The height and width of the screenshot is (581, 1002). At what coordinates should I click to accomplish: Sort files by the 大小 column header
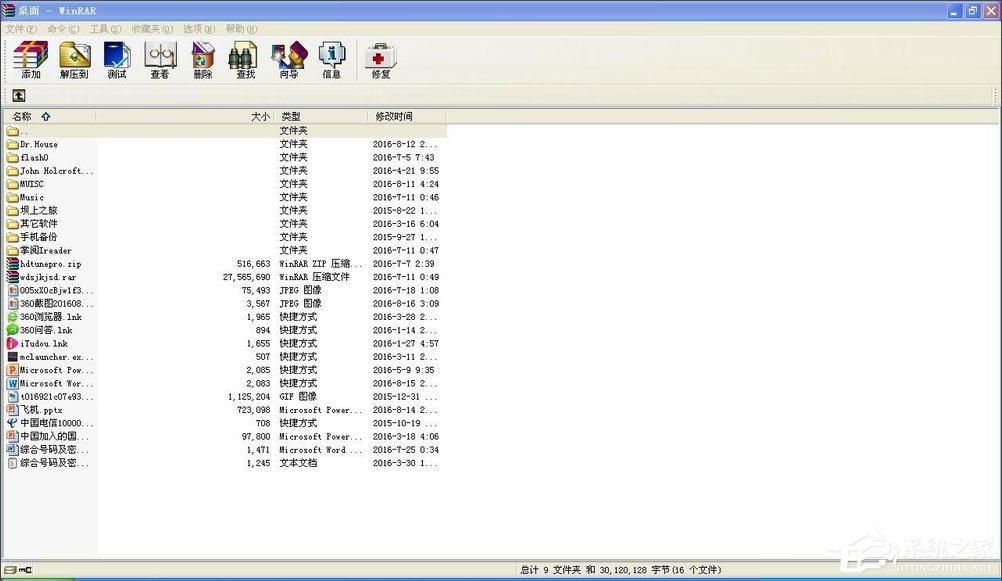(x=260, y=116)
